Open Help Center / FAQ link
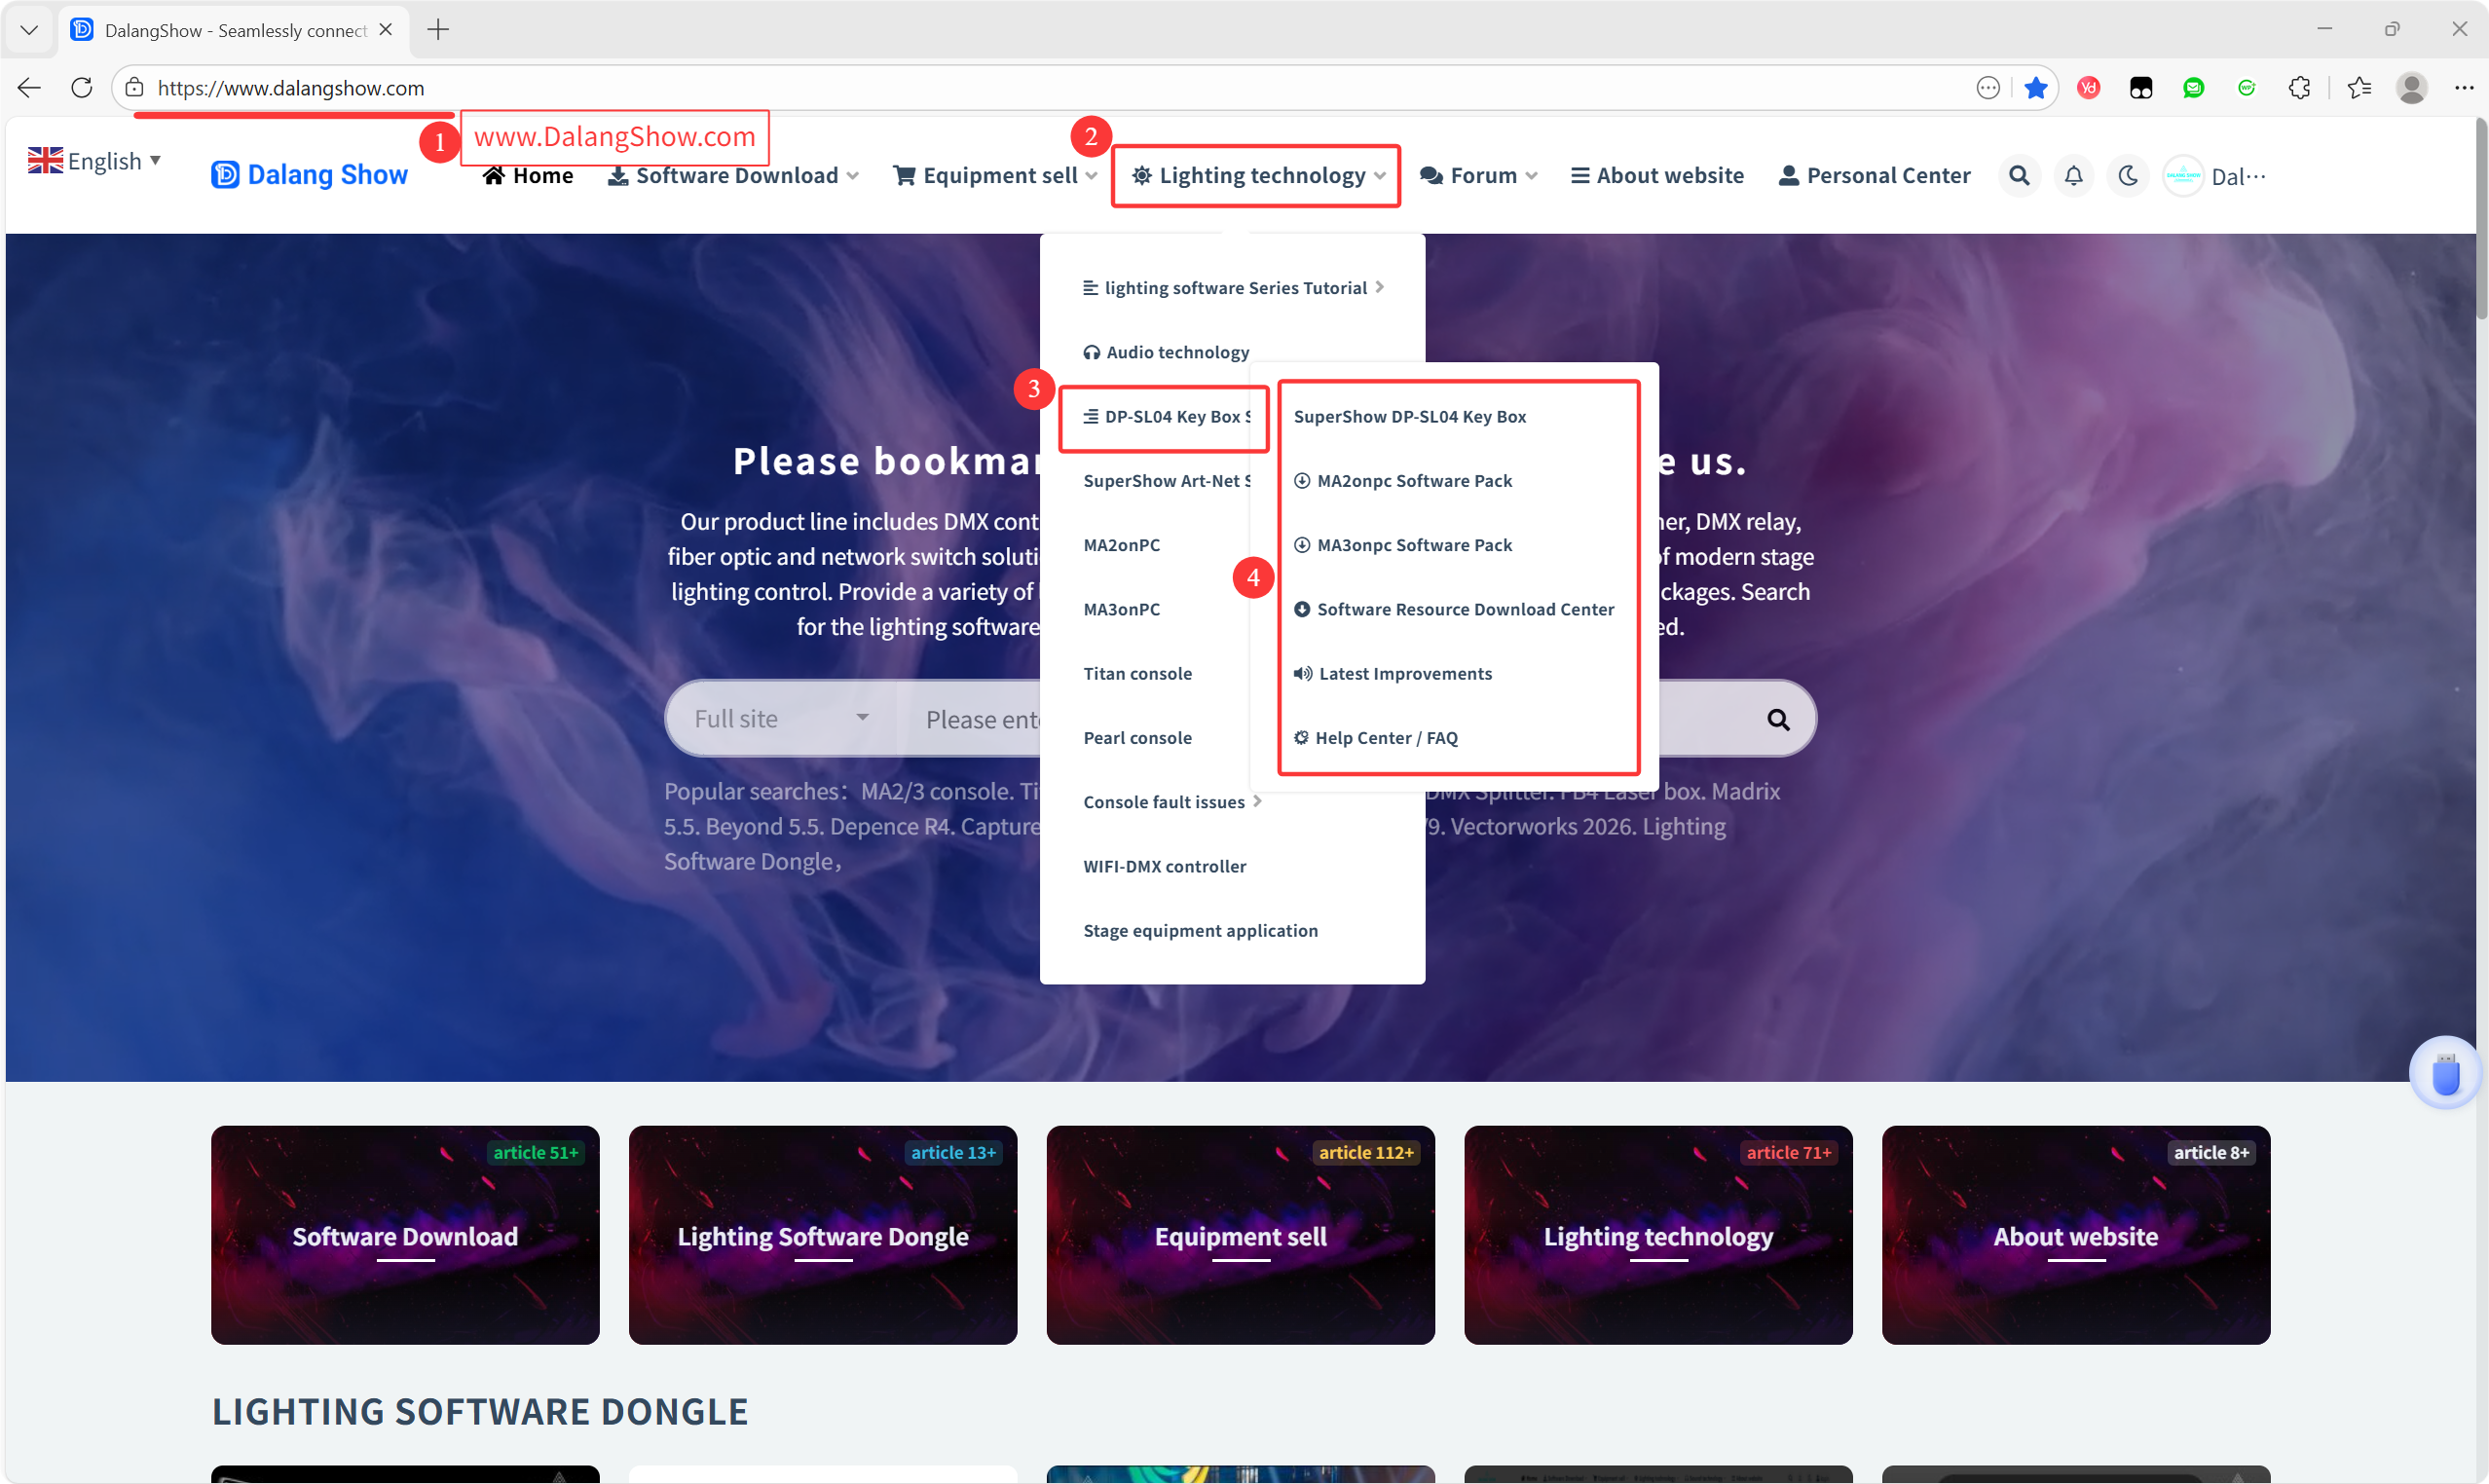Screen dimensions: 2489x1484 tap(1385, 738)
